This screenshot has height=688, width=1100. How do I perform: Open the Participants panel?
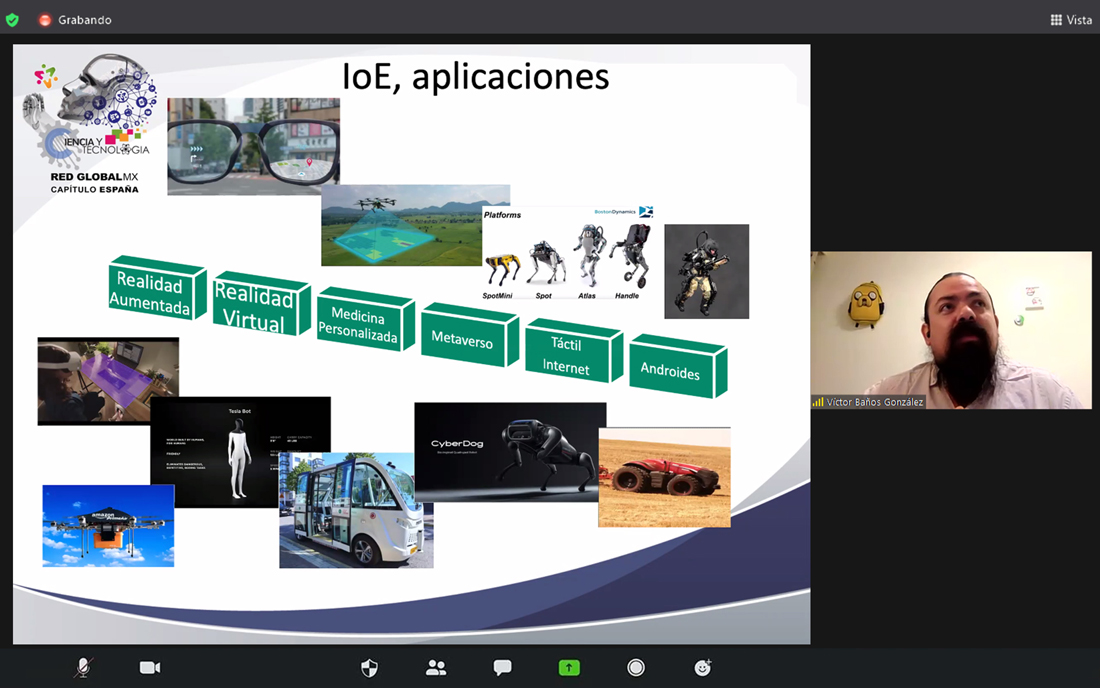pyautogui.click(x=436, y=668)
